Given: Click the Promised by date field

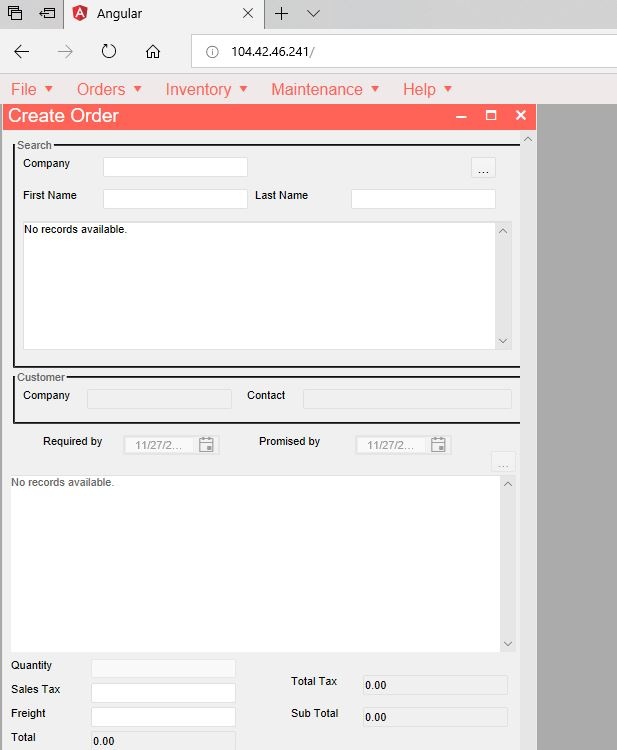Looking at the screenshot, I should click(391, 445).
